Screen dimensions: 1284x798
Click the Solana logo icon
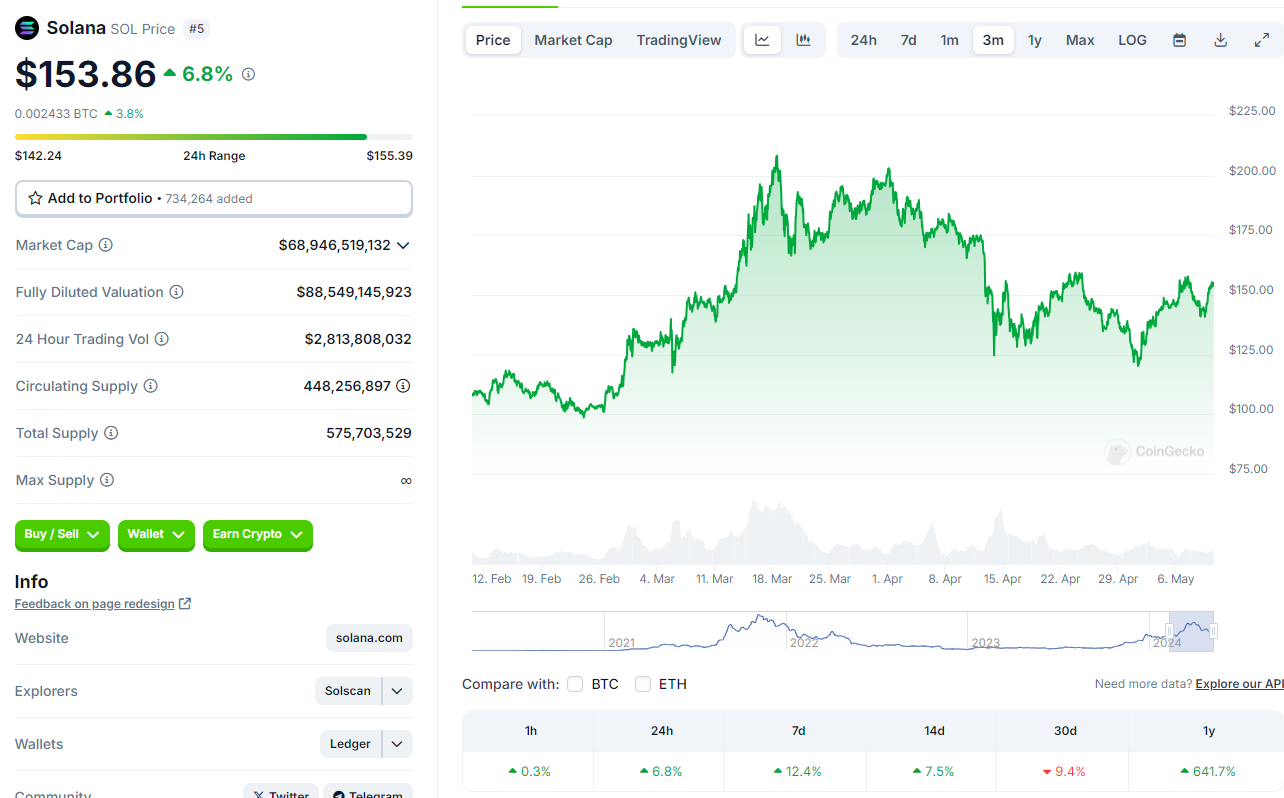[27, 28]
